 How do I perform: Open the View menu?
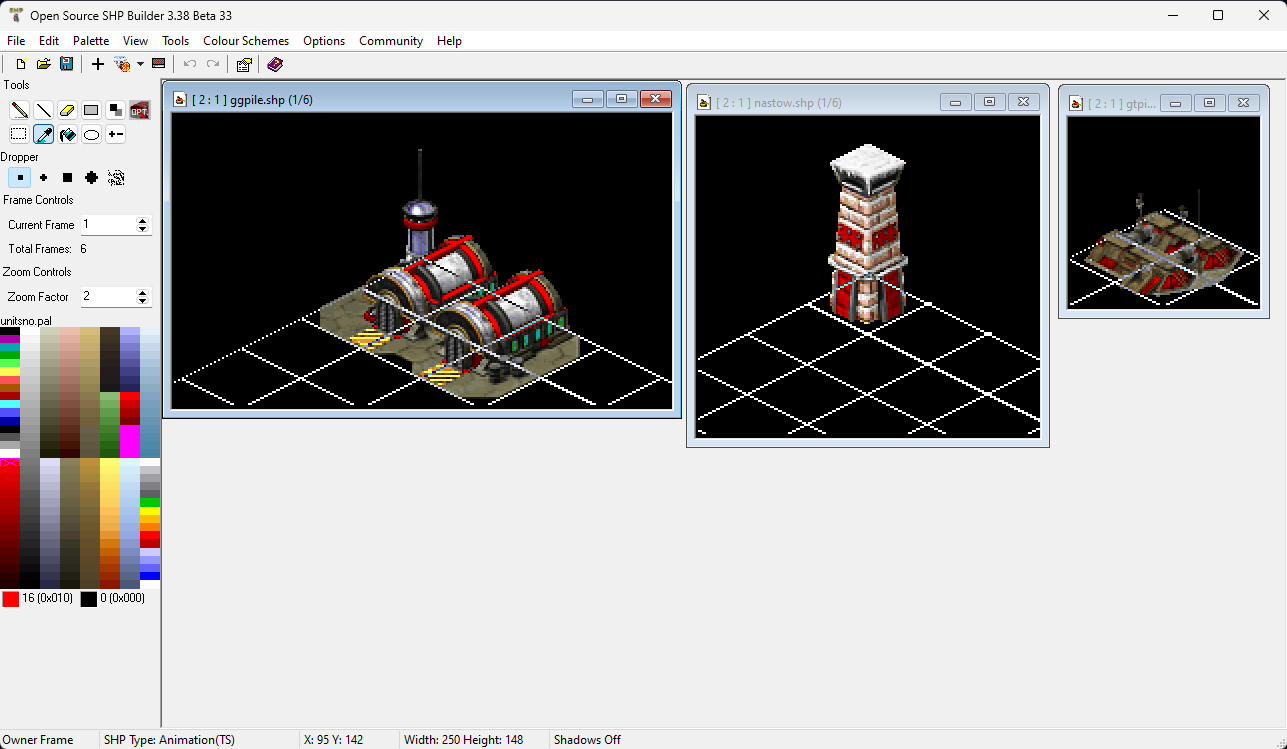tap(135, 41)
